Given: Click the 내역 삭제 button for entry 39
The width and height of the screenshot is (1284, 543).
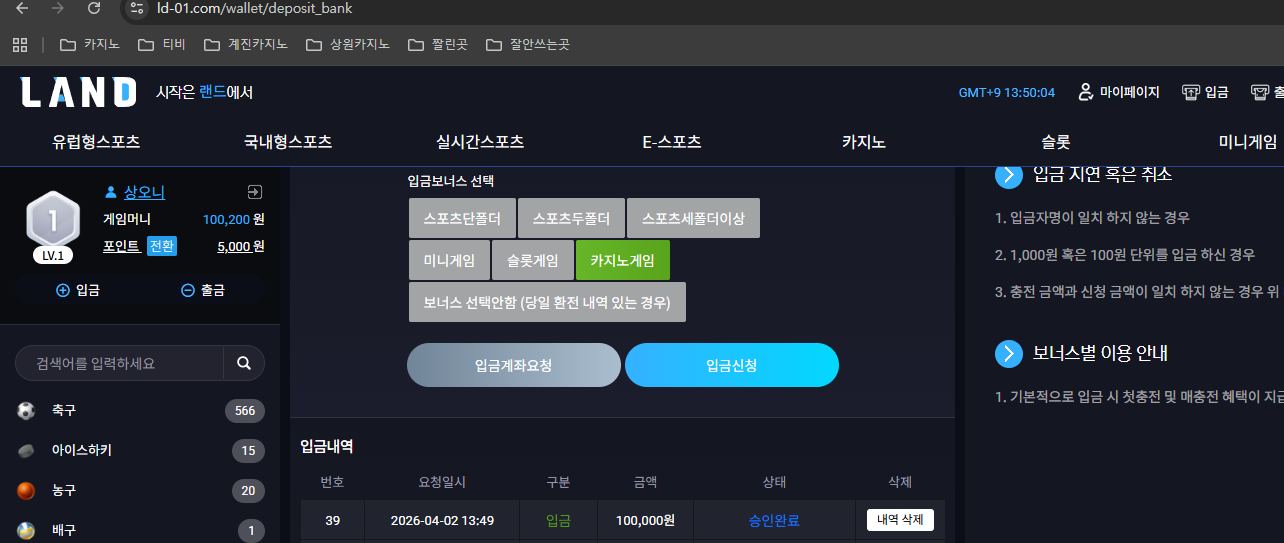Looking at the screenshot, I should (900, 520).
